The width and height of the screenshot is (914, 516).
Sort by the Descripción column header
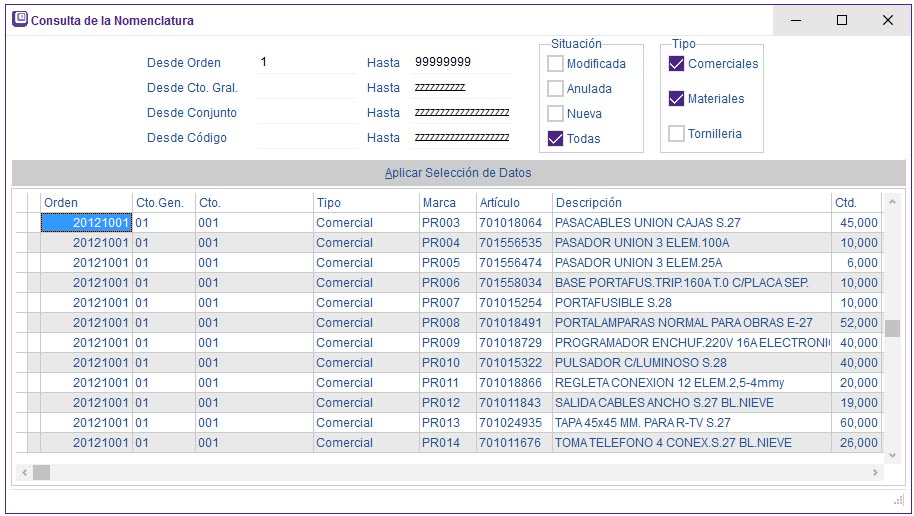(x=690, y=203)
